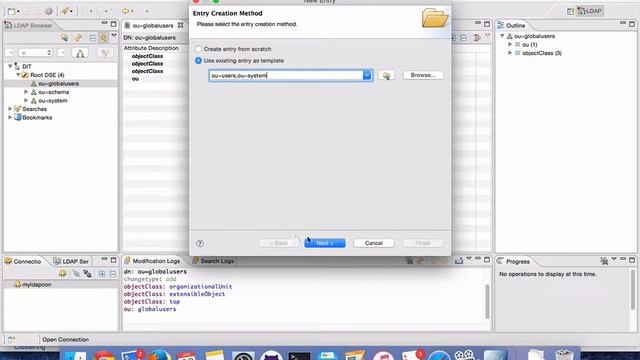640x360 pixels.
Task: Click the Progress view vertical scrollbar
Action: (633, 290)
